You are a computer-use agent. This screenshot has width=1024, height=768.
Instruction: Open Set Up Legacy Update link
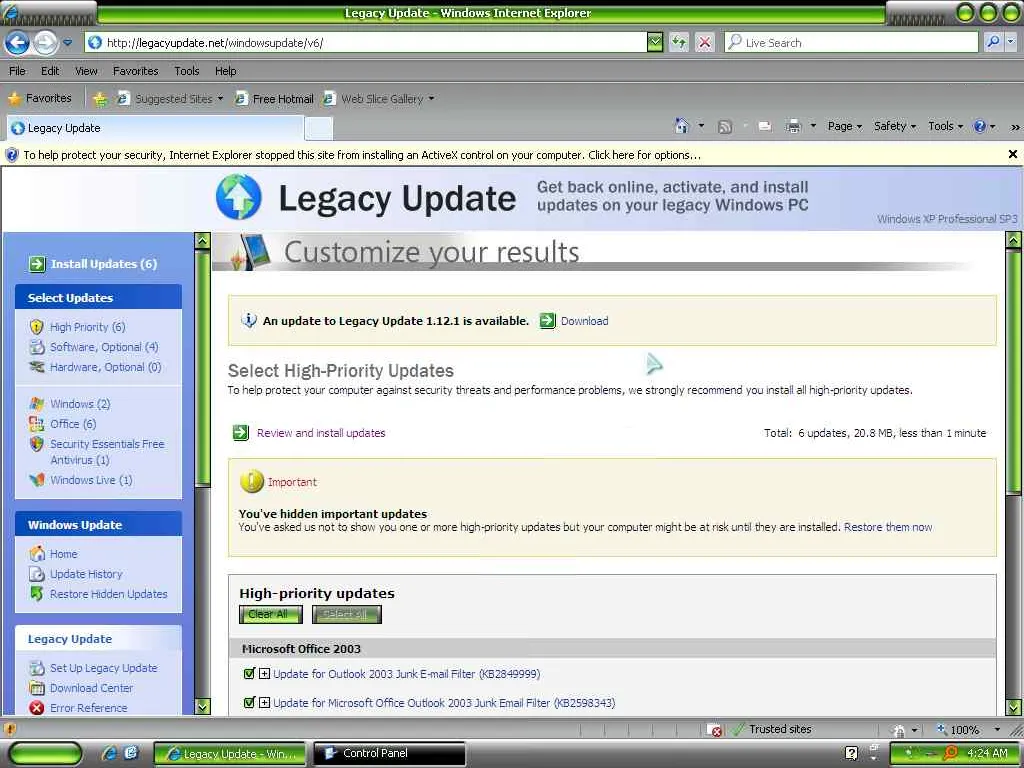[104, 668]
